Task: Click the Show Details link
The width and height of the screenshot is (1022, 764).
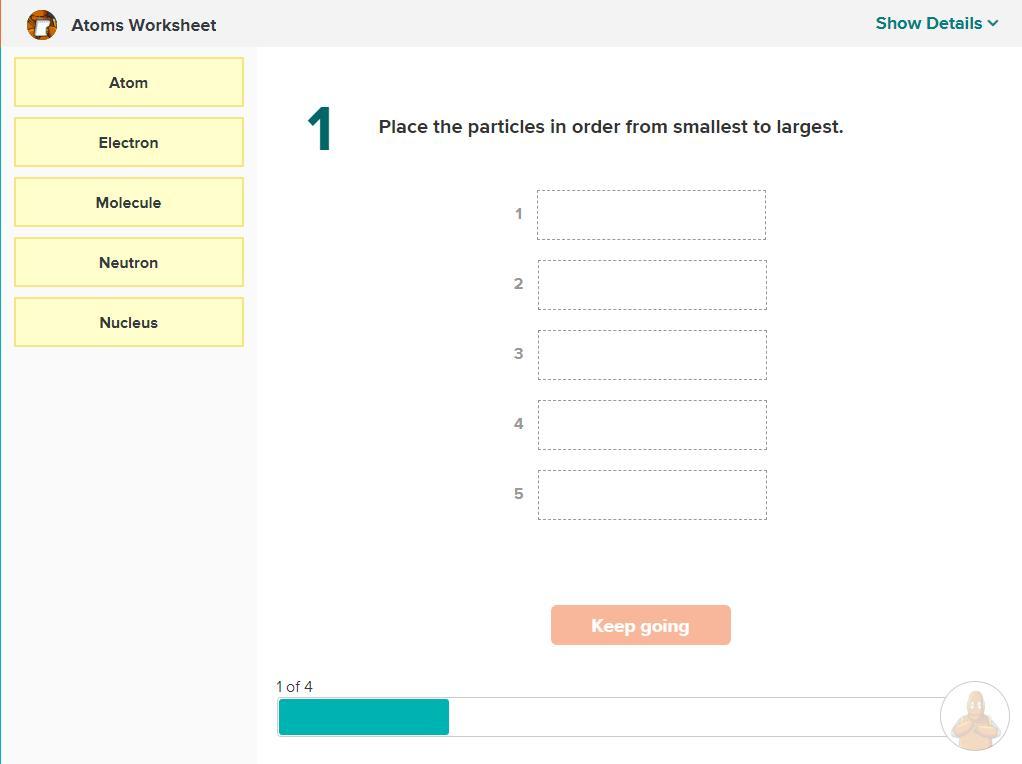Action: (x=928, y=23)
